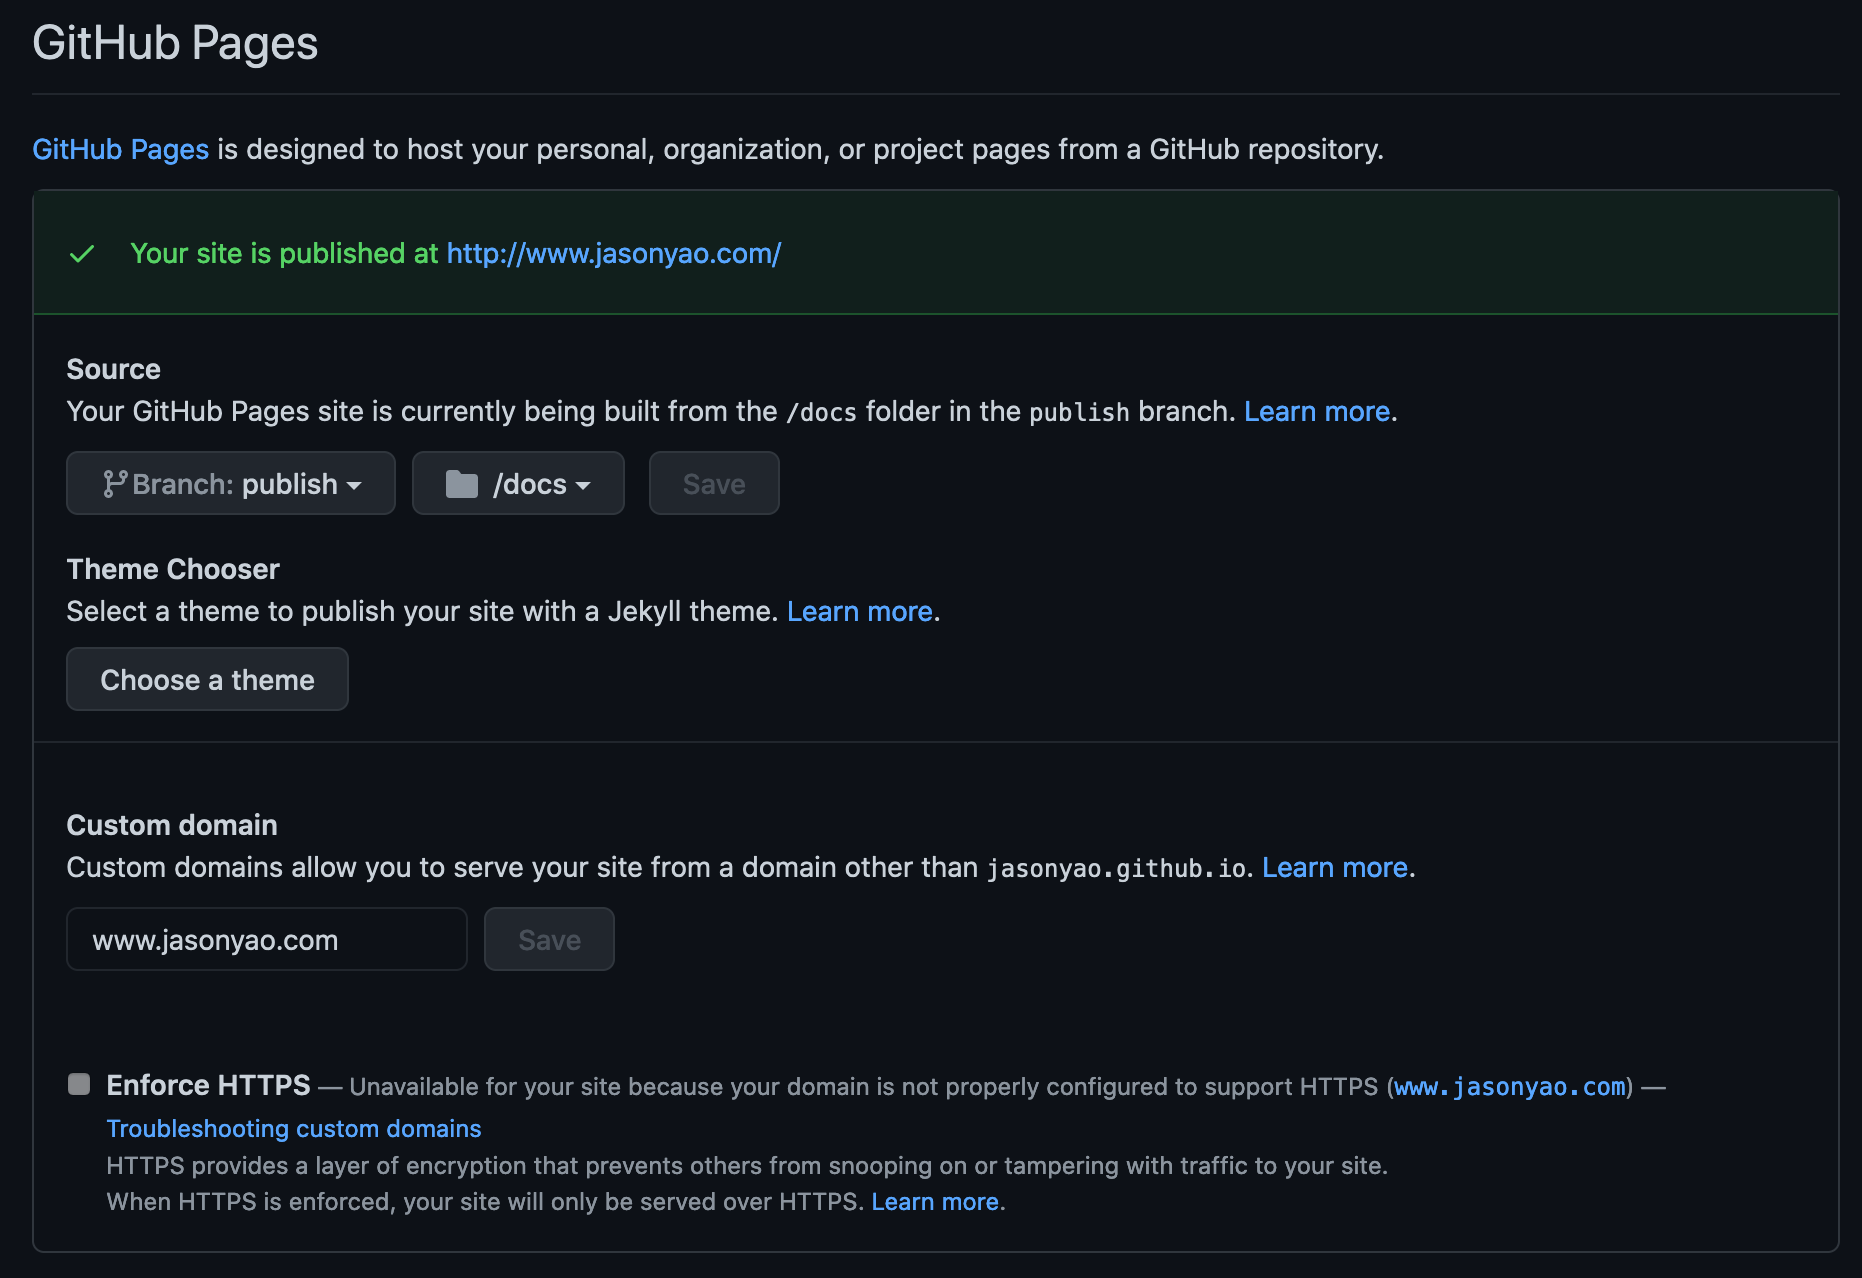Image resolution: width=1862 pixels, height=1278 pixels.
Task: Click the git branch icon in the Branch button
Action: [115, 484]
